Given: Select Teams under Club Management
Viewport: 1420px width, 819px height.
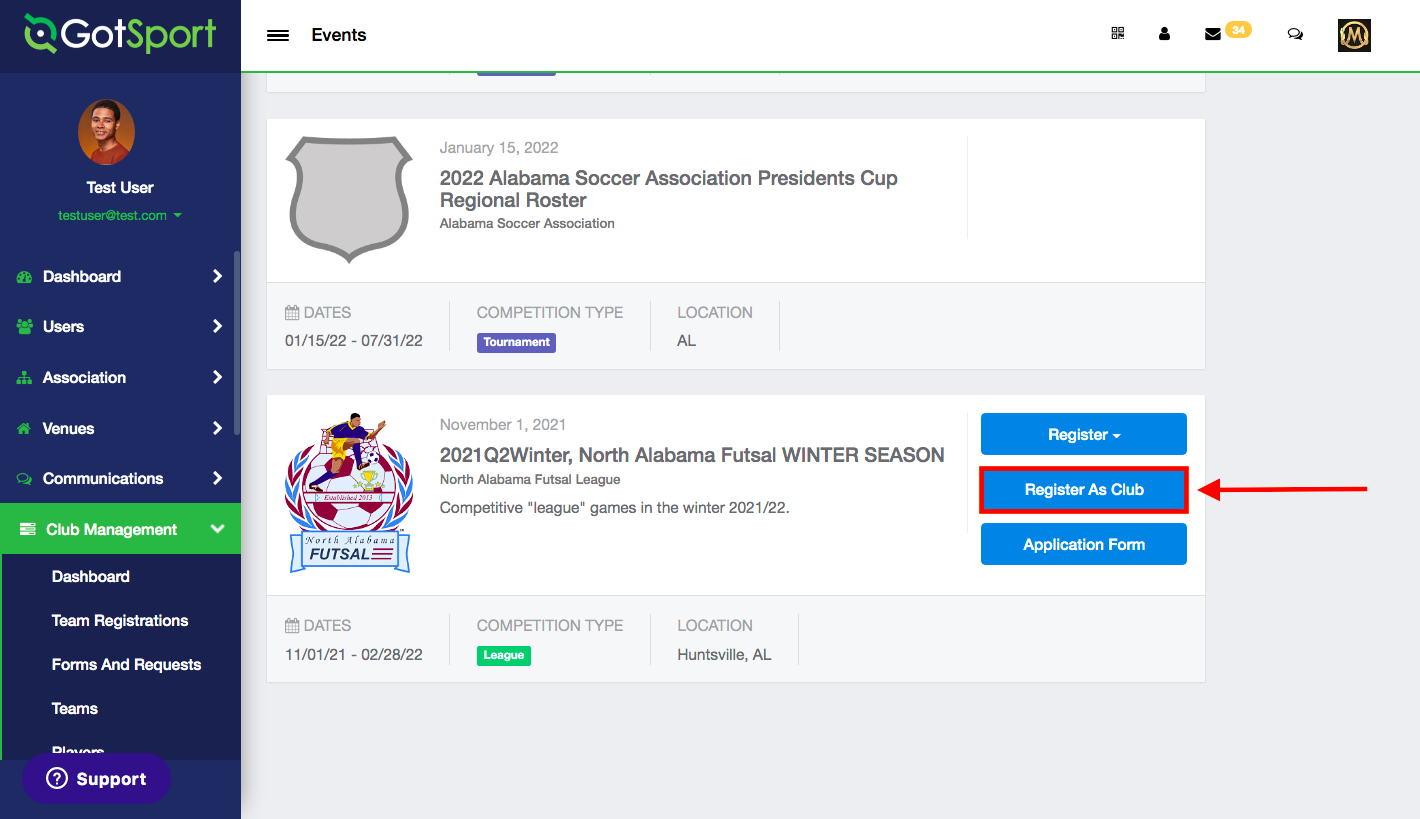Looking at the screenshot, I should (x=75, y=708).
